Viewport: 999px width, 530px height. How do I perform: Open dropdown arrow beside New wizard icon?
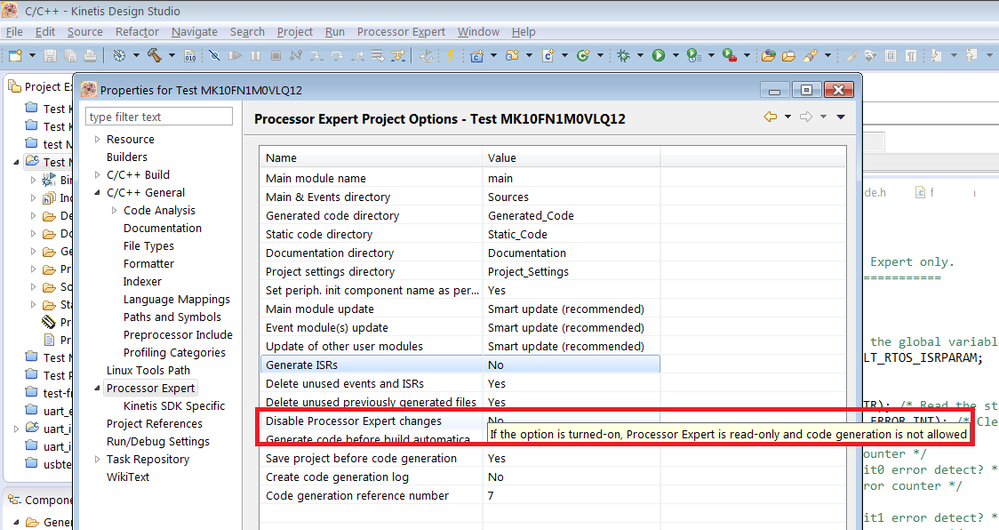[32, 56]
